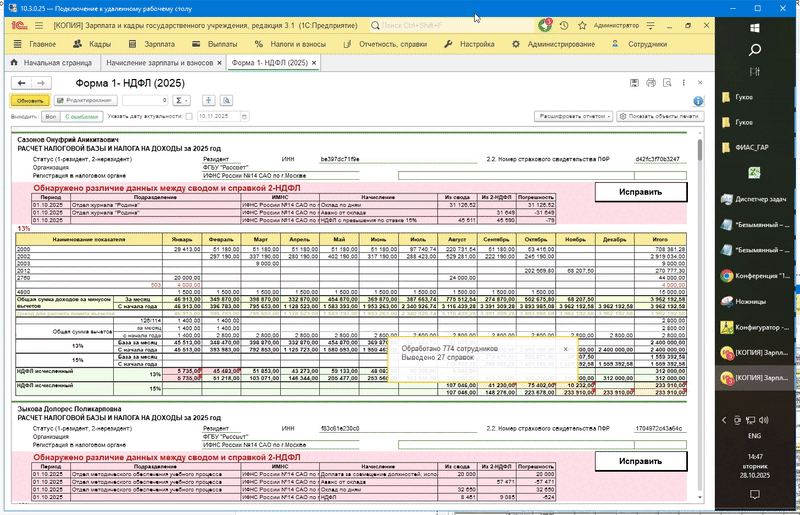Expand the Расшифровать отчетом dropdown
Image resolution: width=800 pixels, height=515 pixels.
pyautogui.click(x=573, y=116)
